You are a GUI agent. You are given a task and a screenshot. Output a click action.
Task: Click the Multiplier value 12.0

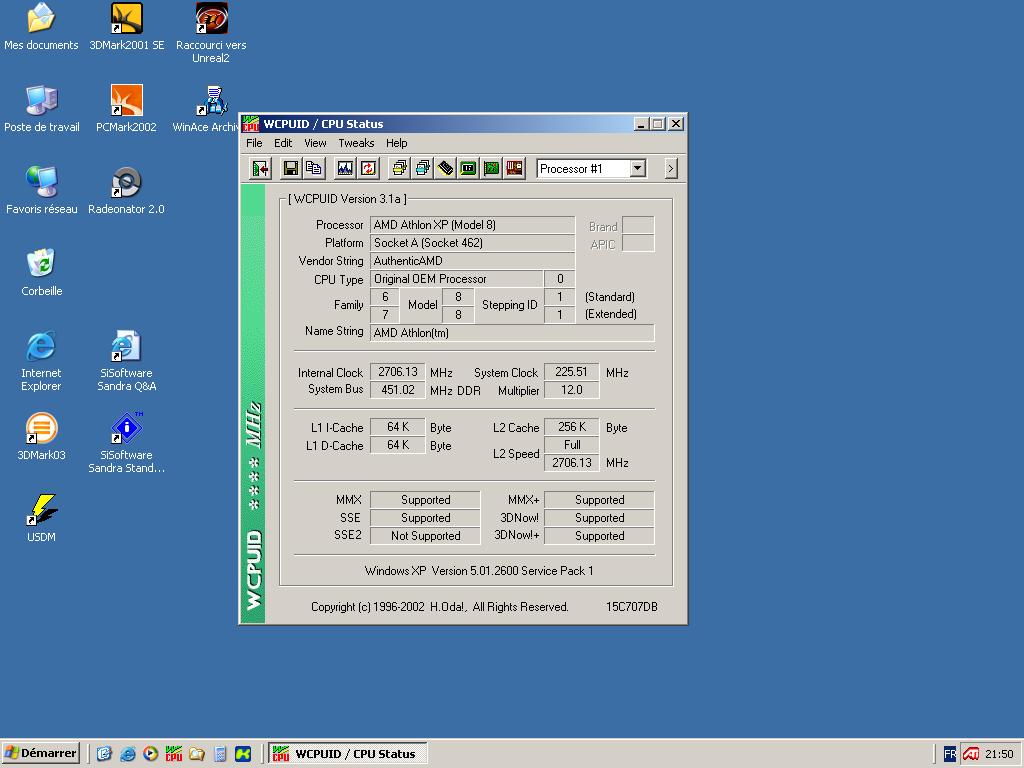click(571, 390)
